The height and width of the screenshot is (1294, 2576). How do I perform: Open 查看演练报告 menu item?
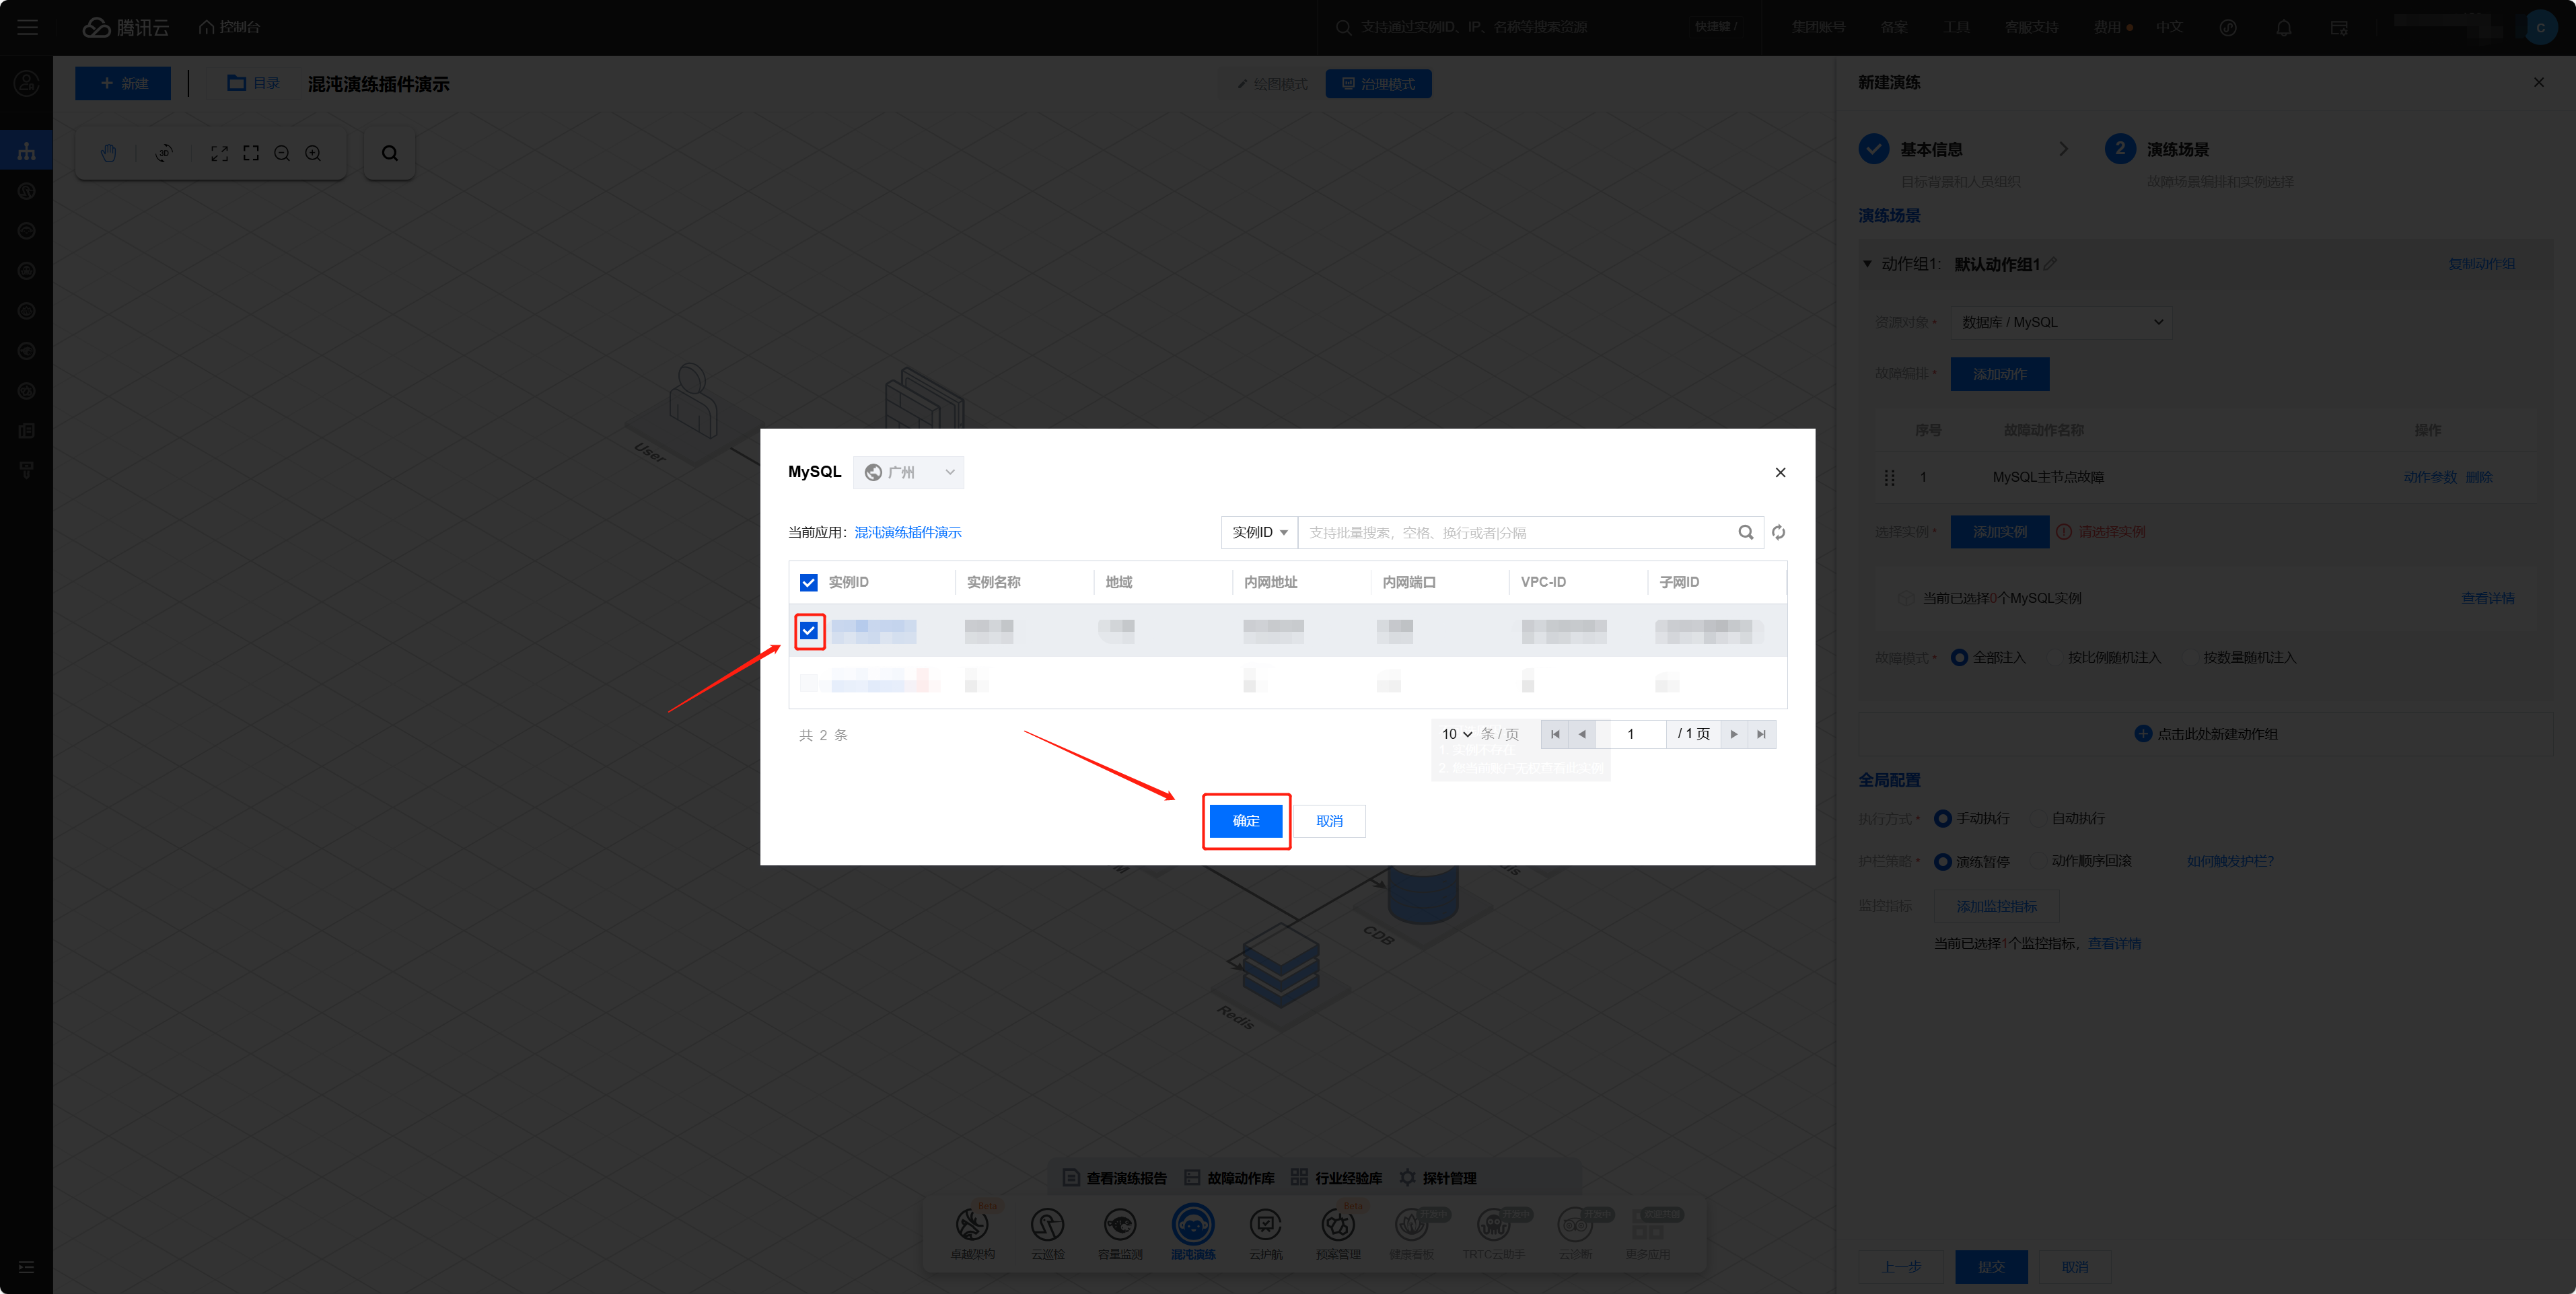click(x=1115, y=1178)
